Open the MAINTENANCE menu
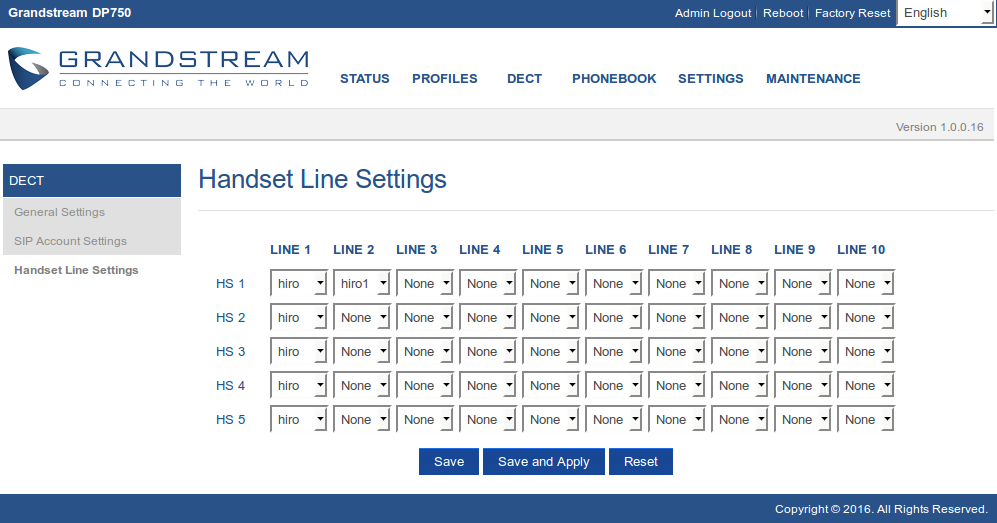997x523 pixels. (x=813, y=79)
